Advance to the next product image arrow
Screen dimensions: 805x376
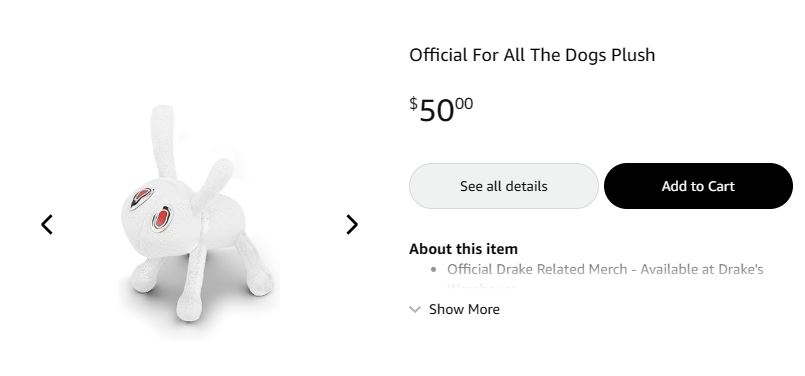tap(352, 224)
